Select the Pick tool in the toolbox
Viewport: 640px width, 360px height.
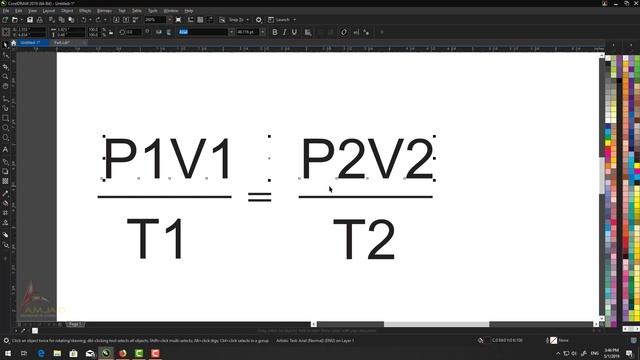point(5,44)
